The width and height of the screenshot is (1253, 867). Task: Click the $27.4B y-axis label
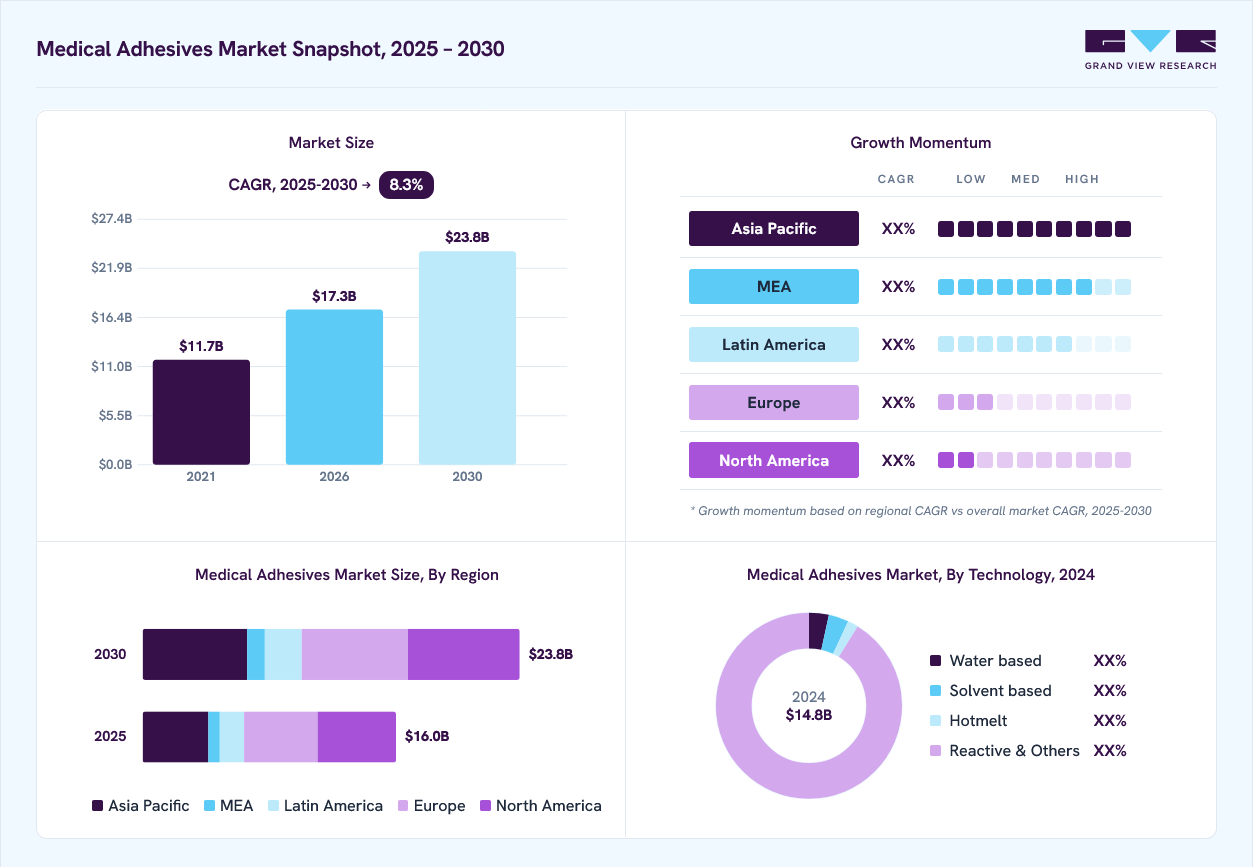coord(112,218)
